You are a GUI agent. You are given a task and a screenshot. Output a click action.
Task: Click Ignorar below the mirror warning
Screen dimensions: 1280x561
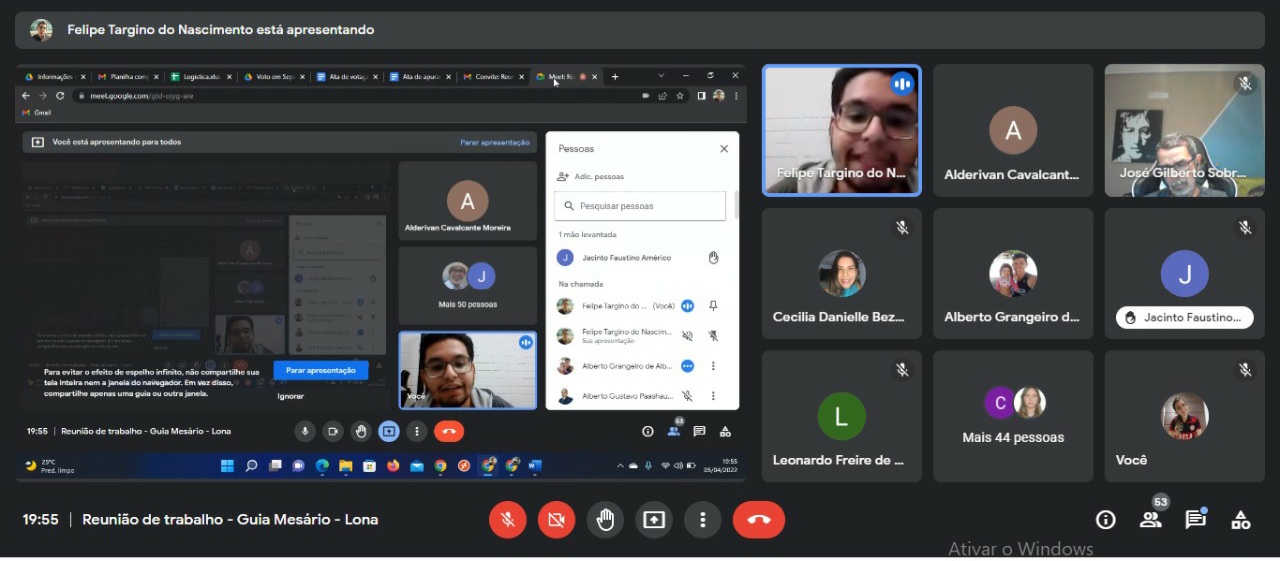[291, 396]
